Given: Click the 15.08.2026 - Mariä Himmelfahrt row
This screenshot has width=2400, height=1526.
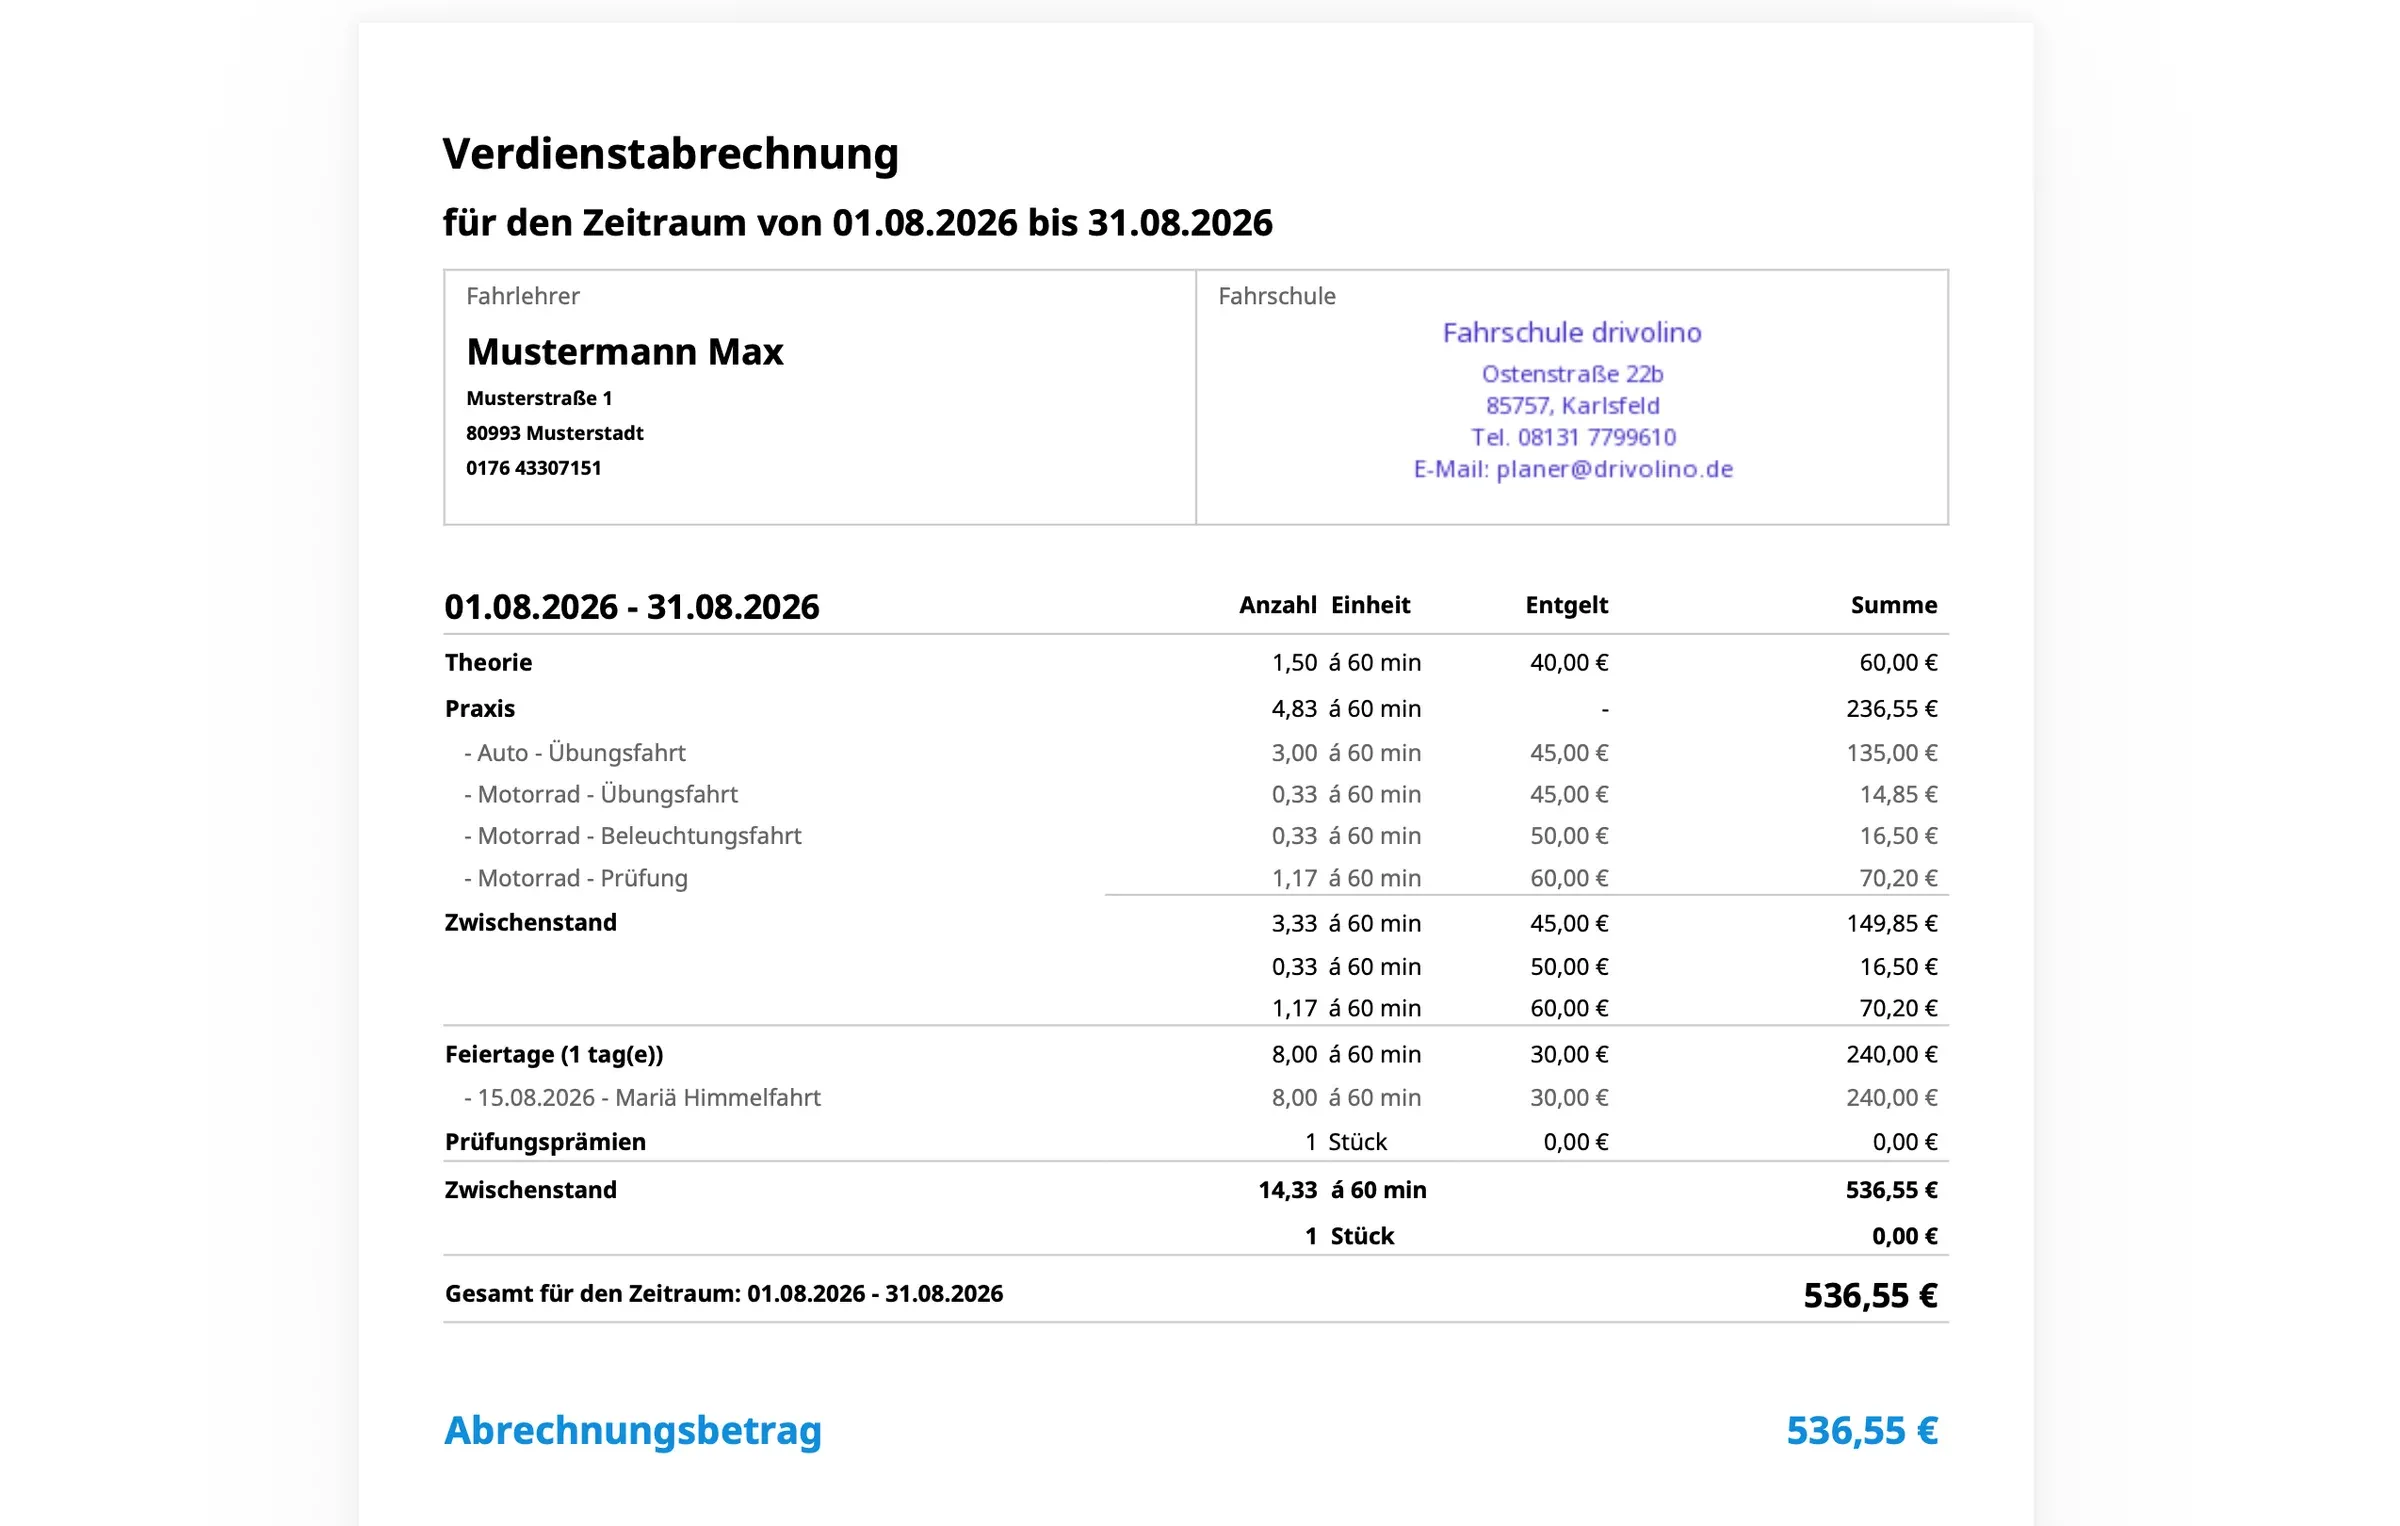Looking at the screenshot, I should click(1196, 1098).
